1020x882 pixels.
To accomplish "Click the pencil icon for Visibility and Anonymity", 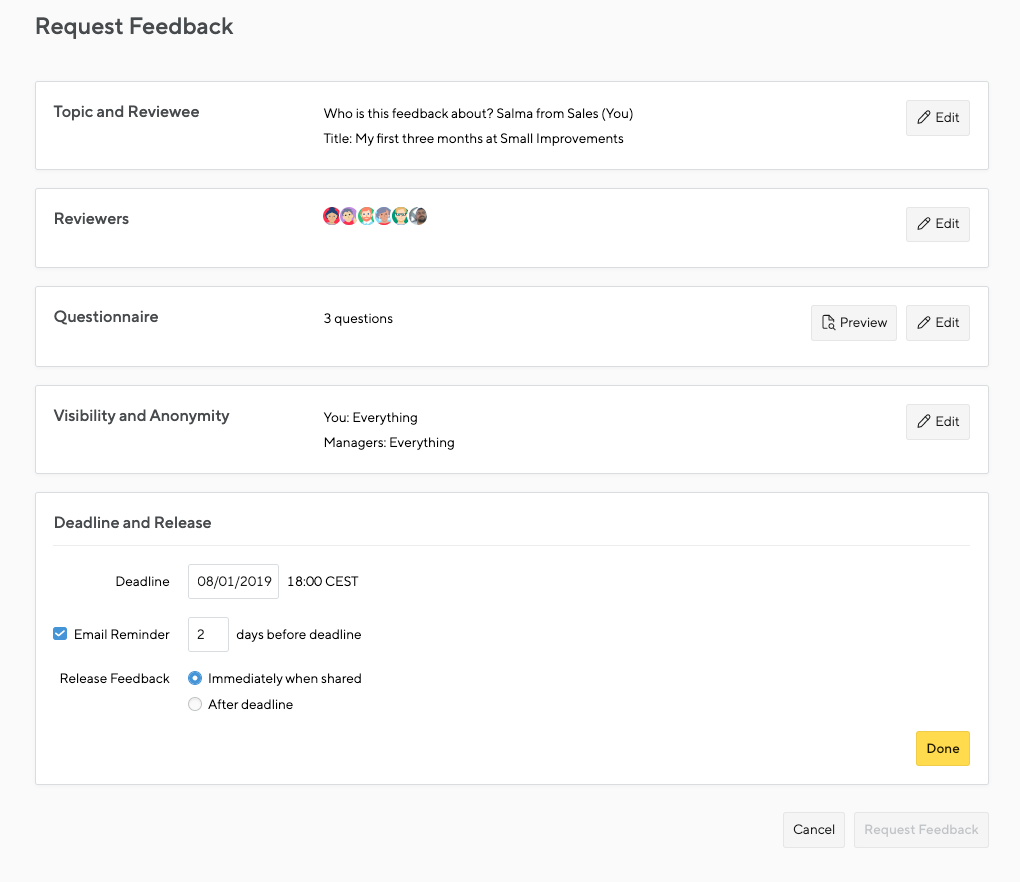I will coord(924,421).
